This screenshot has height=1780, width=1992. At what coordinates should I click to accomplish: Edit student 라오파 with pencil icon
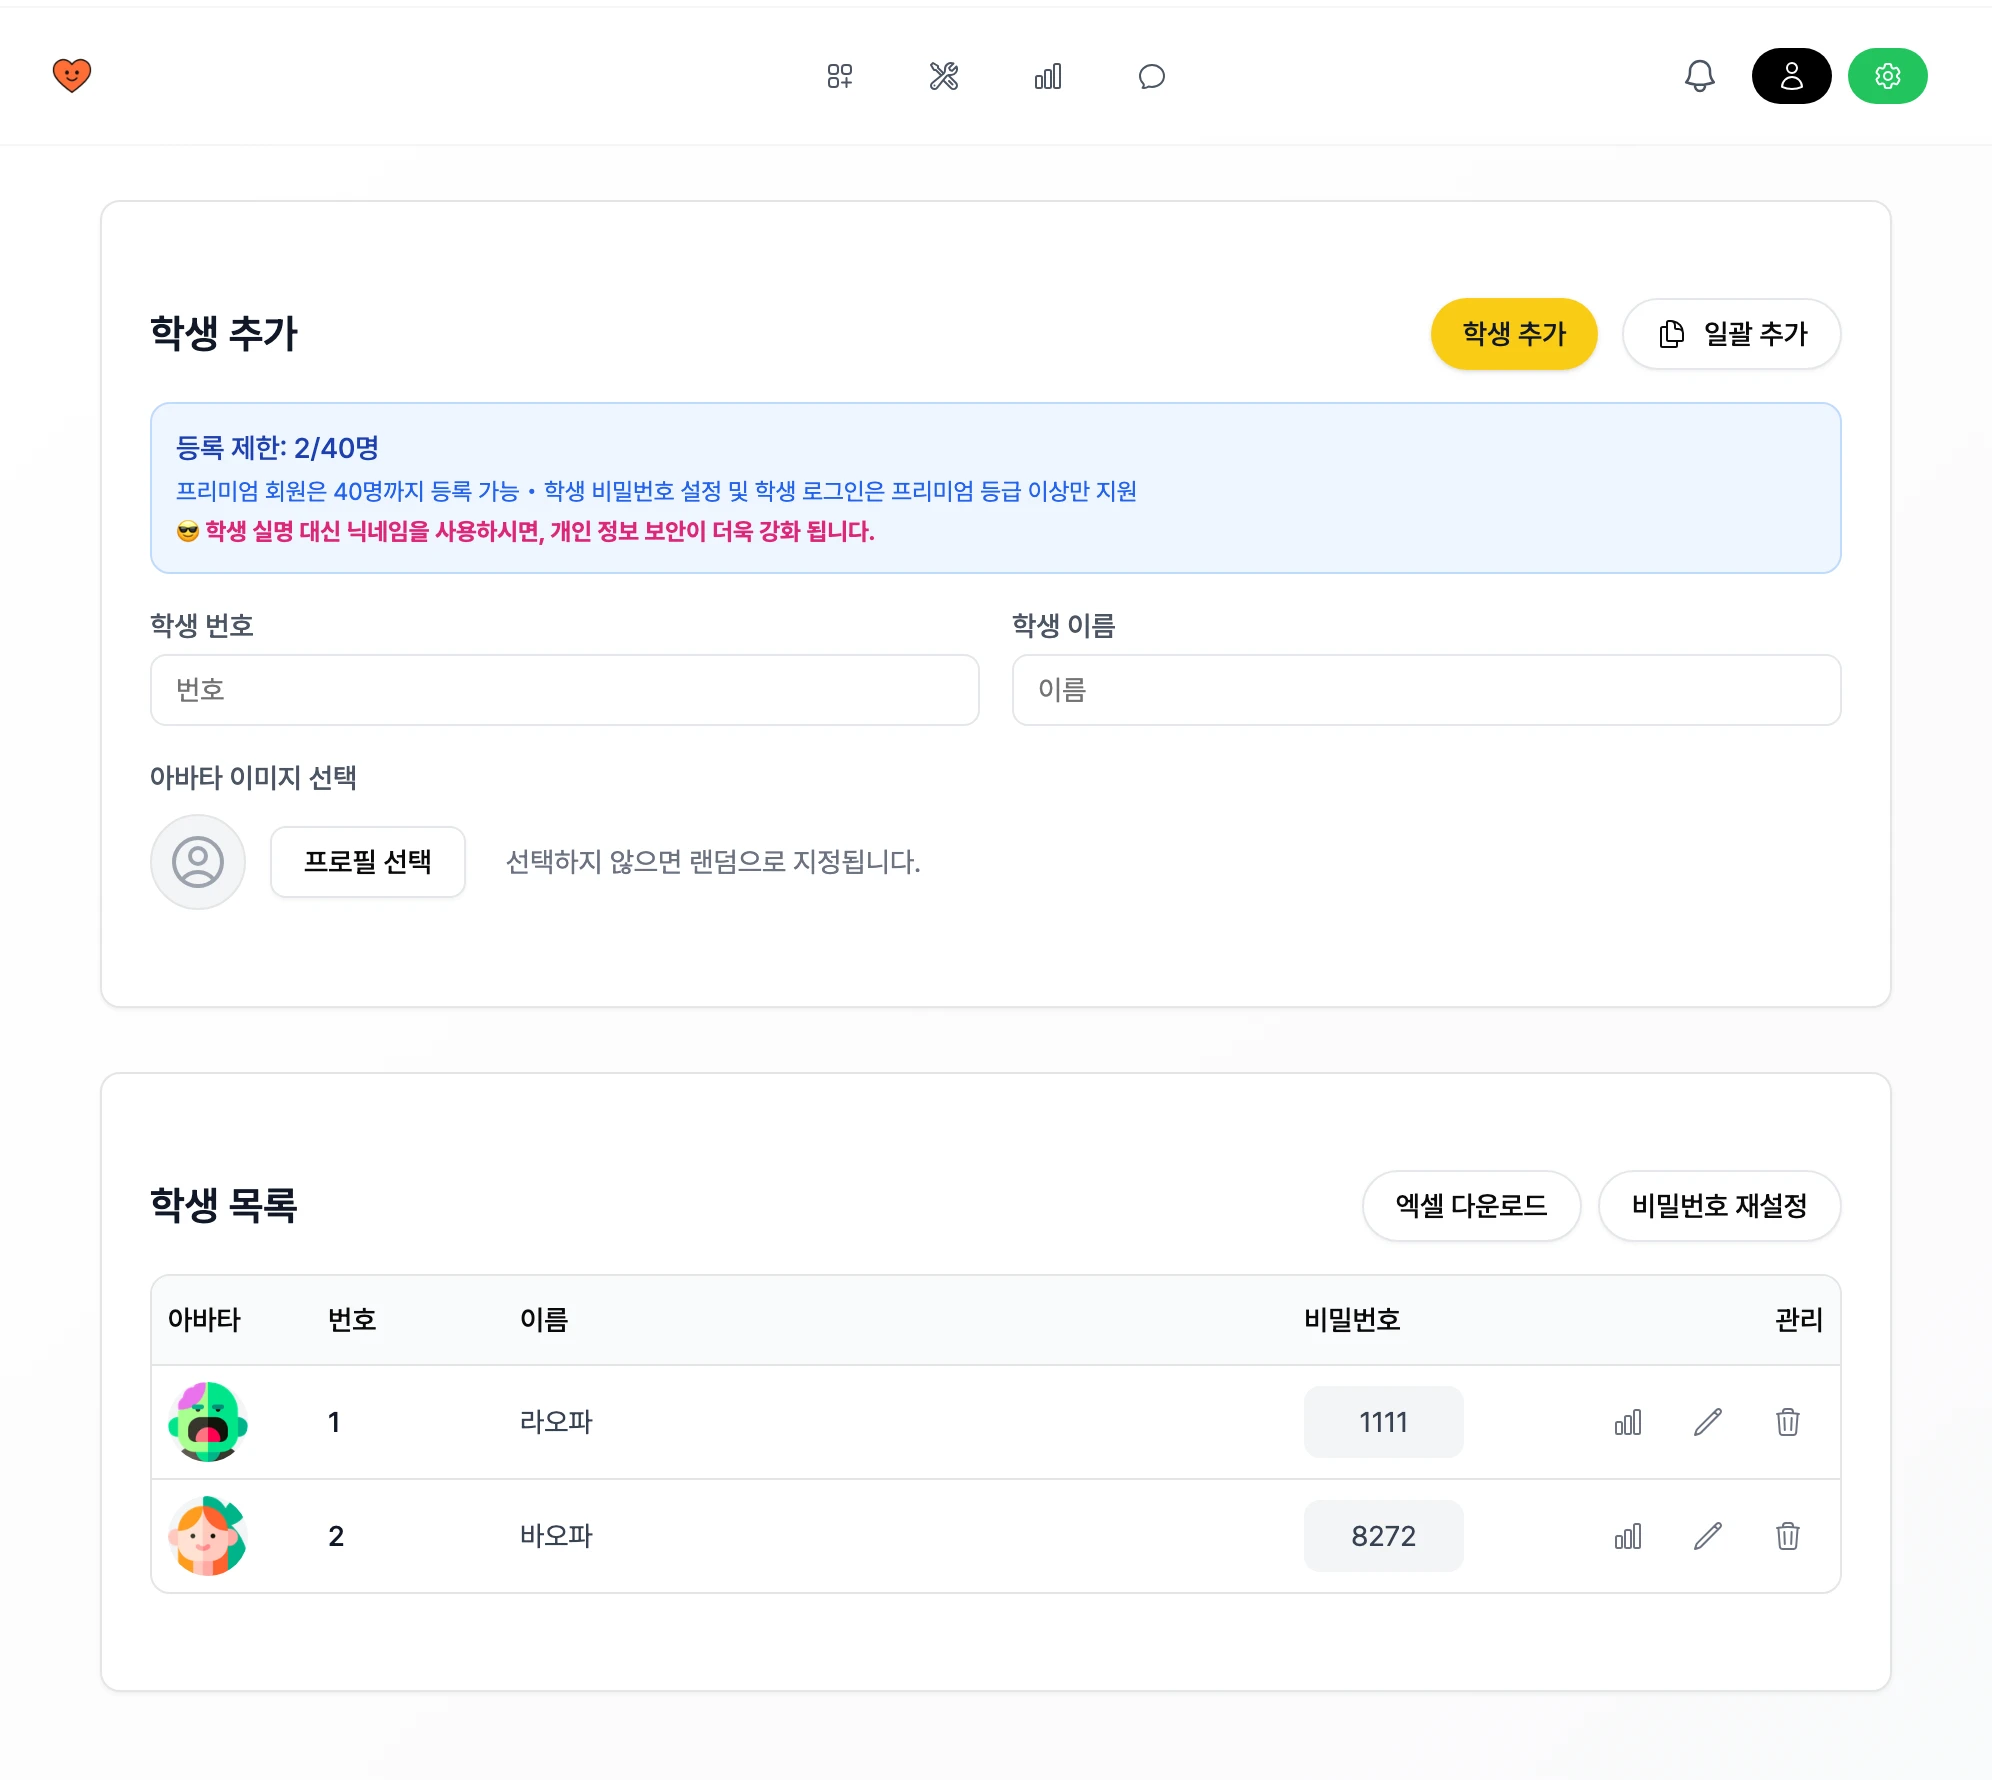[1708, 1422]
